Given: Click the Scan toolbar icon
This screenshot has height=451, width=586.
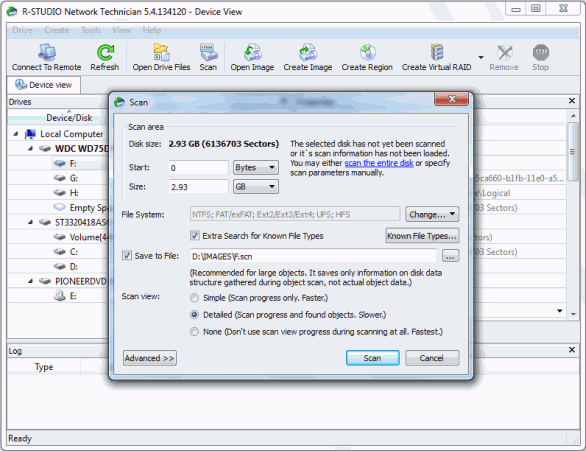Looking at the screenshot, I should [208, 52].
